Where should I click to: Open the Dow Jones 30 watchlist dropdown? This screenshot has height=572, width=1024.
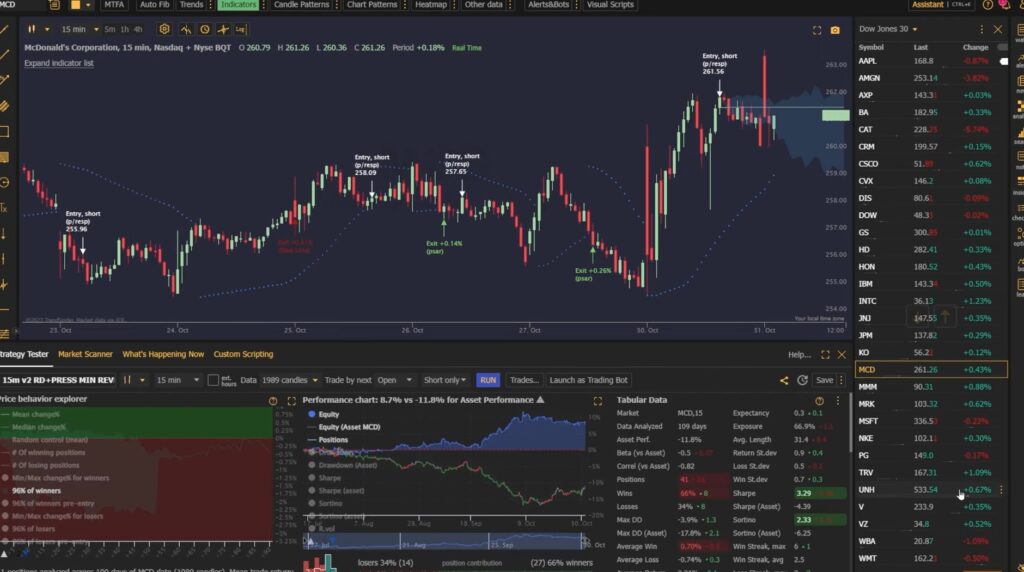[888, 29]
